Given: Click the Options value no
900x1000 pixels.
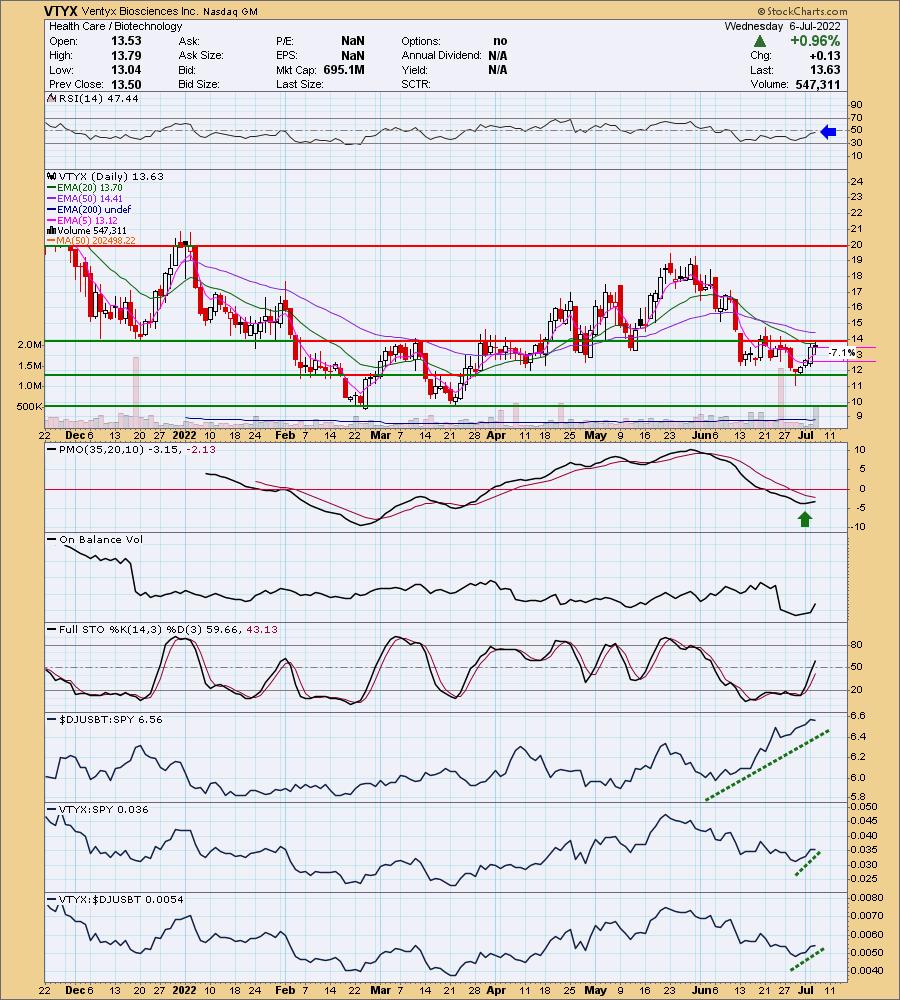Looking at the screenshot, I should [500, 41].
